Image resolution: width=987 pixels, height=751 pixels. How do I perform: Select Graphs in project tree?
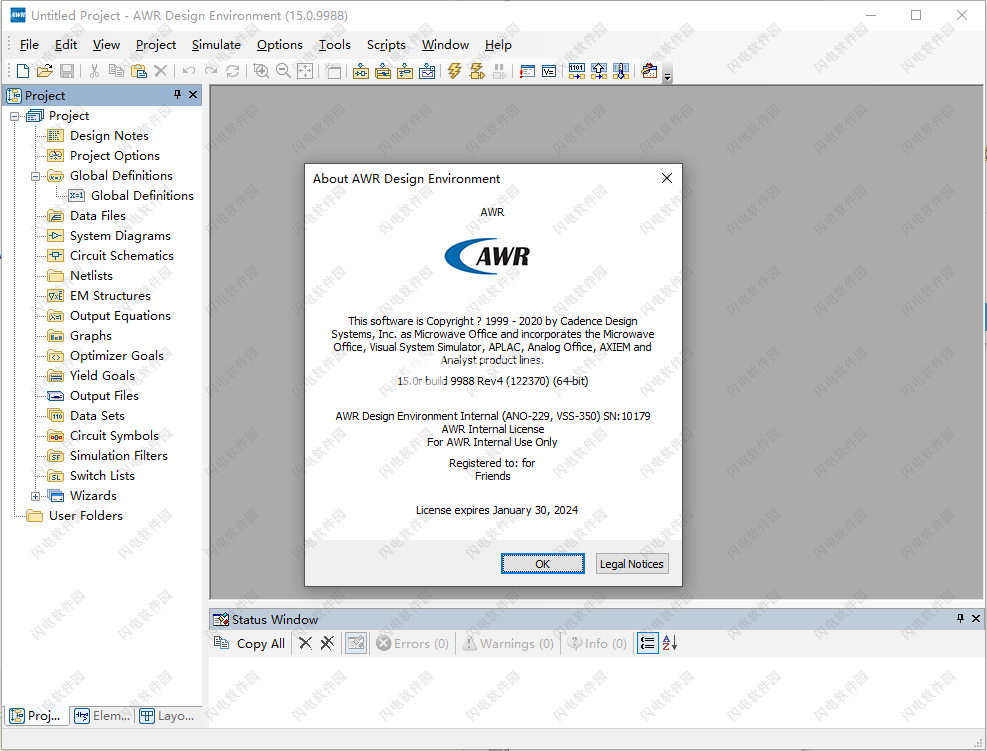coord(91,336)
